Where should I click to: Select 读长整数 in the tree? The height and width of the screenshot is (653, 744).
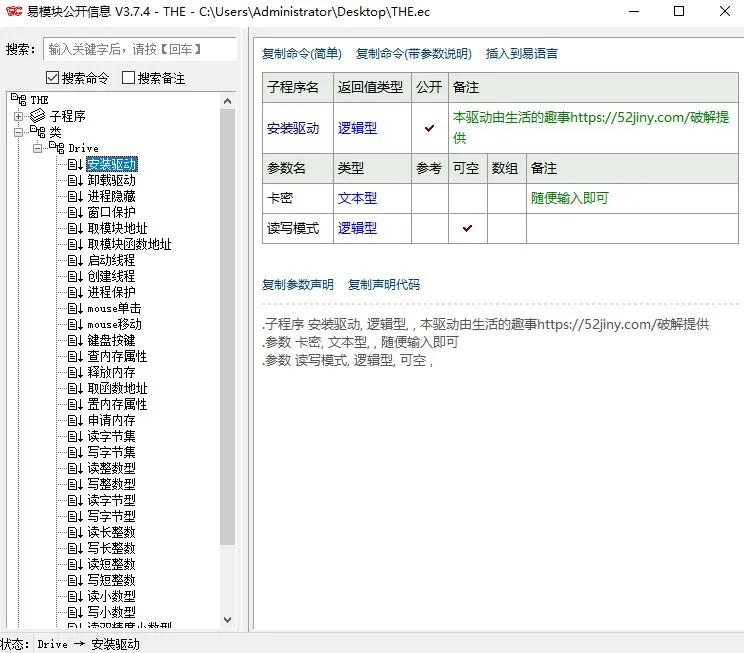click(x=112, y=532)
